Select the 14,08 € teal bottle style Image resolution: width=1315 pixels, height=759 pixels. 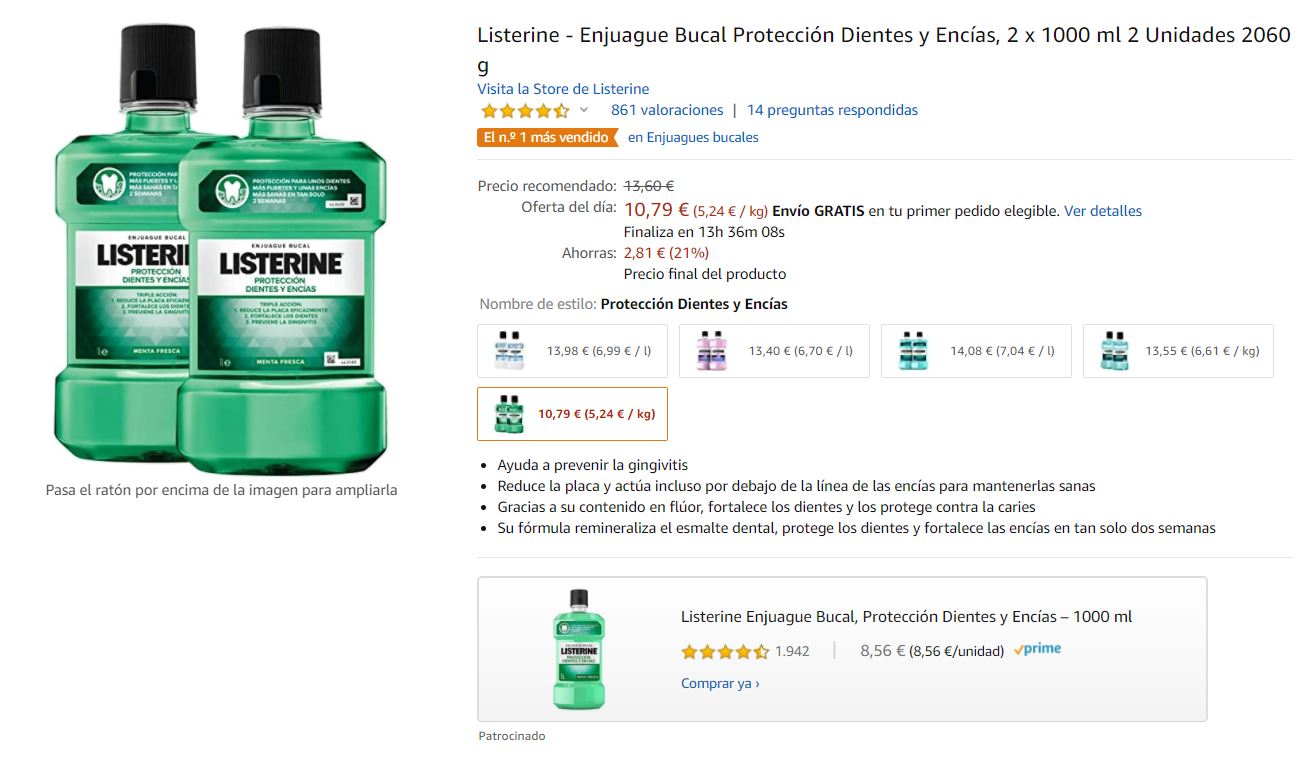tap(976, 351)
